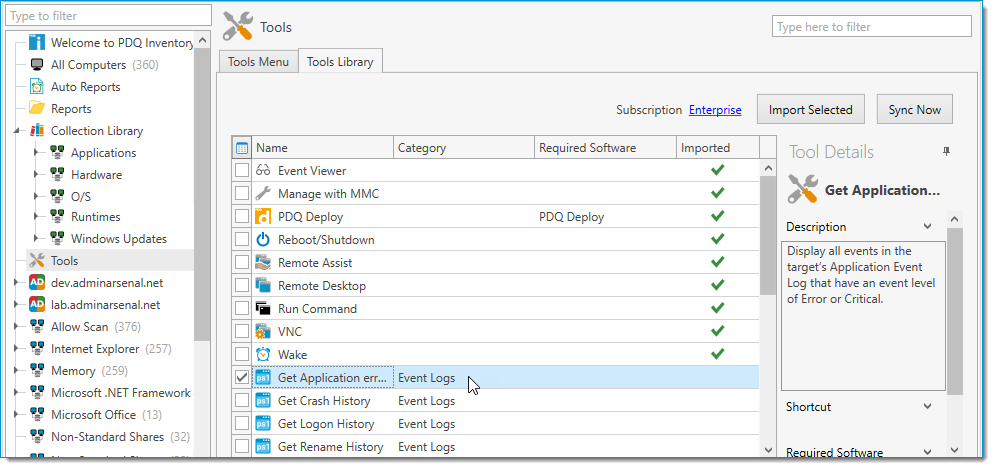Image resolution: width=993 pixels, height=468 pixels.
Task: Click the Event Viewer glasses icon
Action: coord(263,171)
